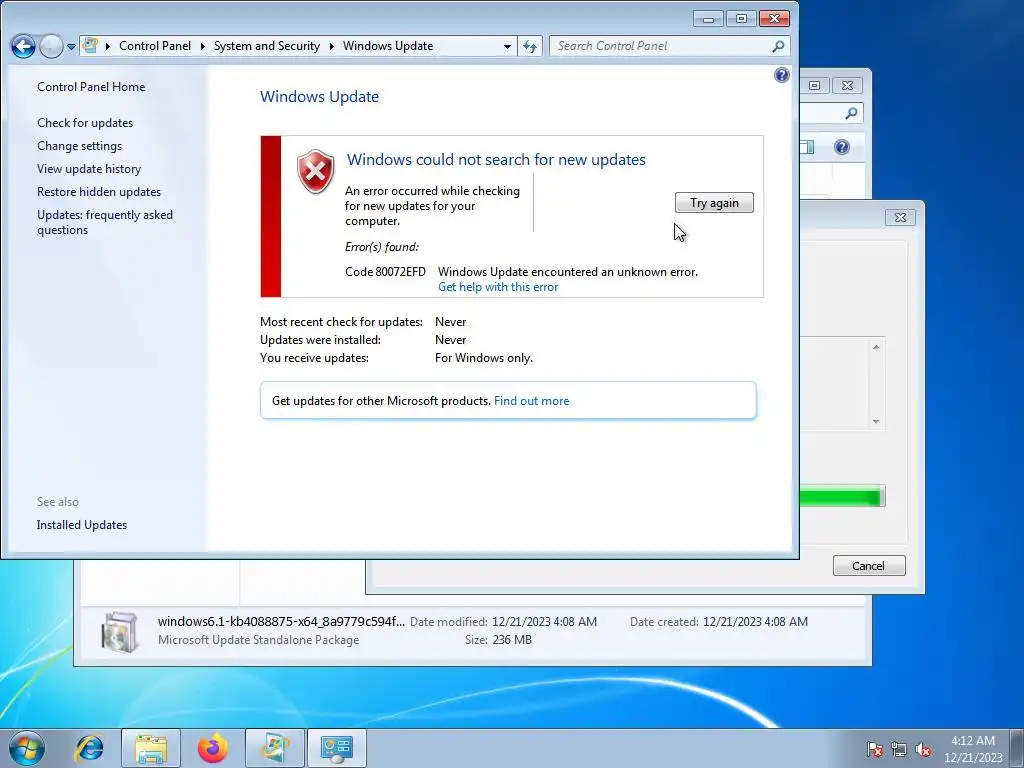Image resolution: width=1024 pixels, height=768 pixels.
Task: Launch Internet Explorer from taskbar
Action: (x=89, y=748)
